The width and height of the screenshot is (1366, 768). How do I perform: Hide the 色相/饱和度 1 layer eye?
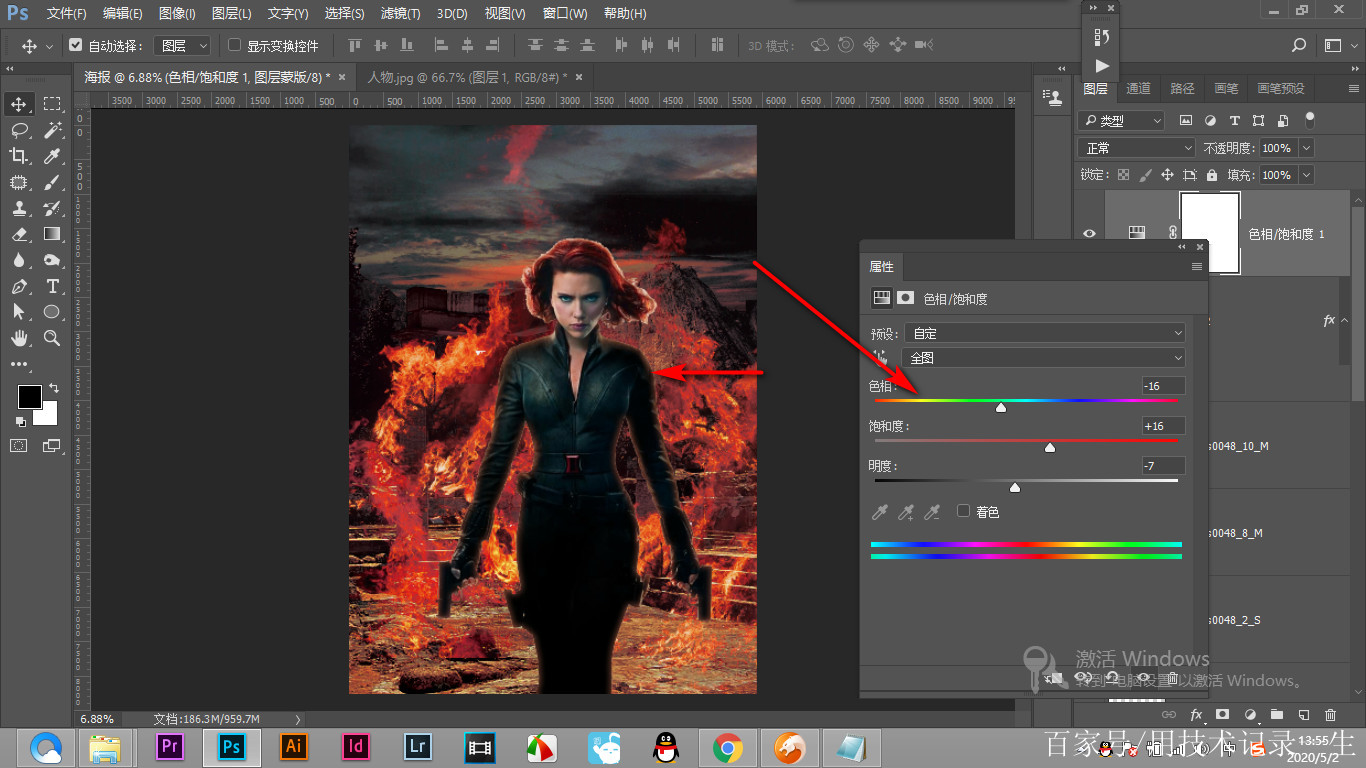pyautogui.click(x=1089, y=233)
